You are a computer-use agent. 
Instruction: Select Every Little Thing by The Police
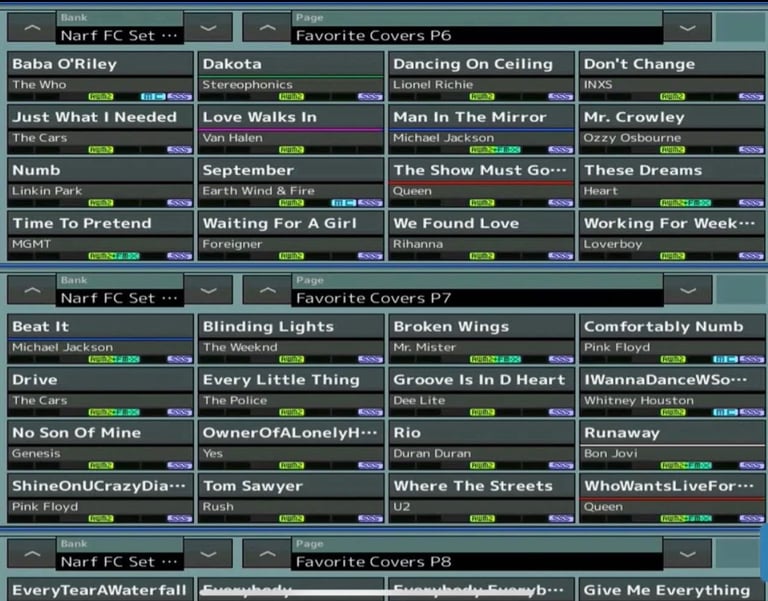pos(291,392)
